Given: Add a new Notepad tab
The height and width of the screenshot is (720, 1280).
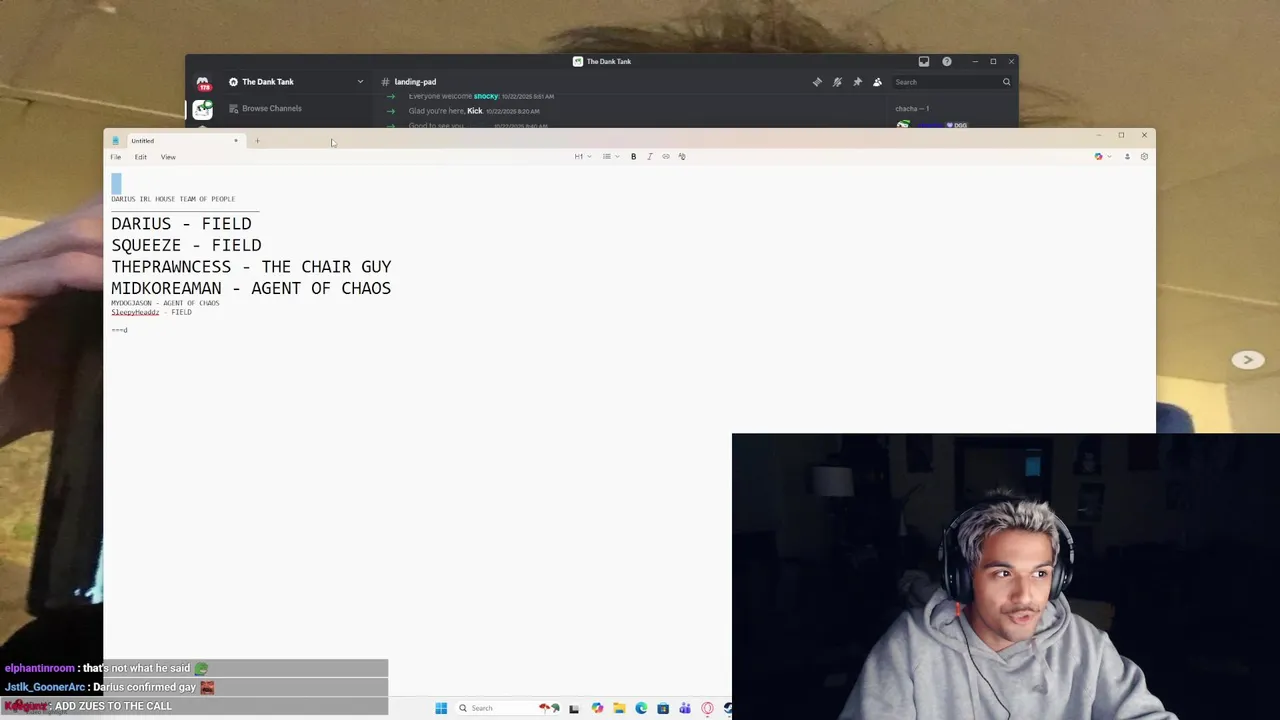Looking at the screenshot, I should tap(257, 140).
